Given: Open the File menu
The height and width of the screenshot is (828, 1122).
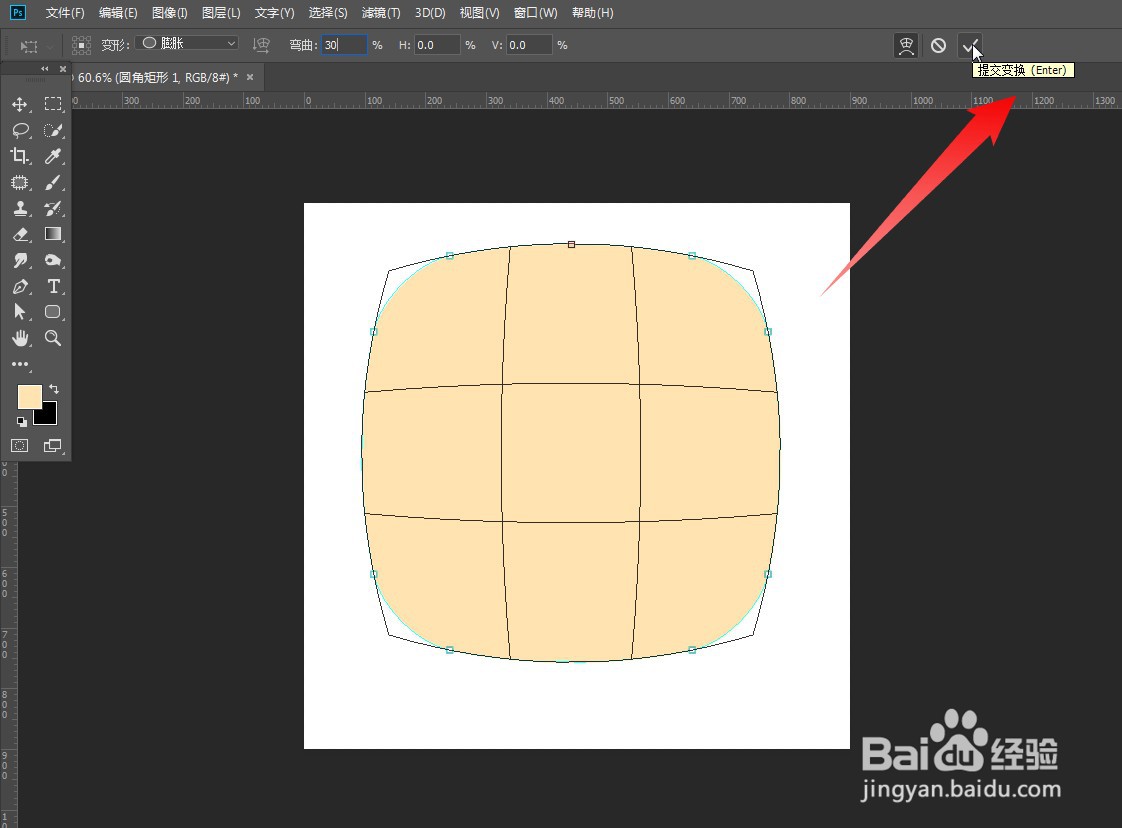Looking at the screenshot, I should pyautogui.click(x=64, y=13).
